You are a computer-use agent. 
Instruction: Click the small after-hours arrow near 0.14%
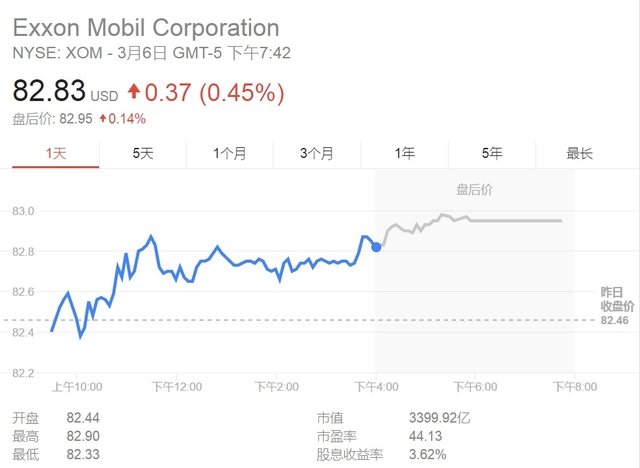pos(102,119)
